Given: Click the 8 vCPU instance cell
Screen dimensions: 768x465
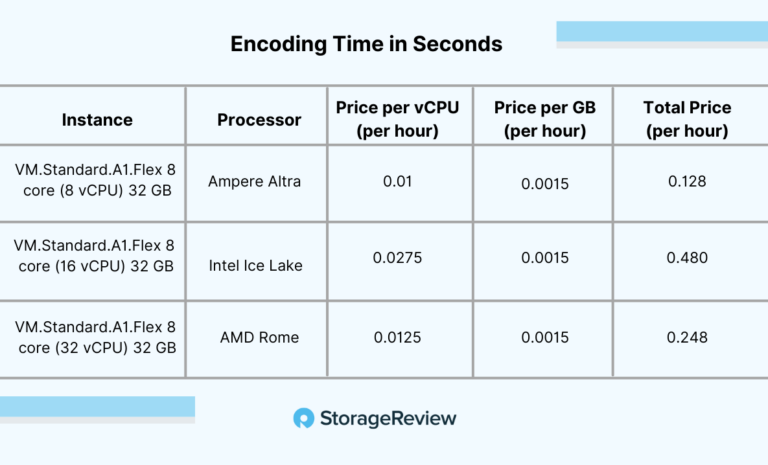Looking at the screenshot, I should 95,180.
